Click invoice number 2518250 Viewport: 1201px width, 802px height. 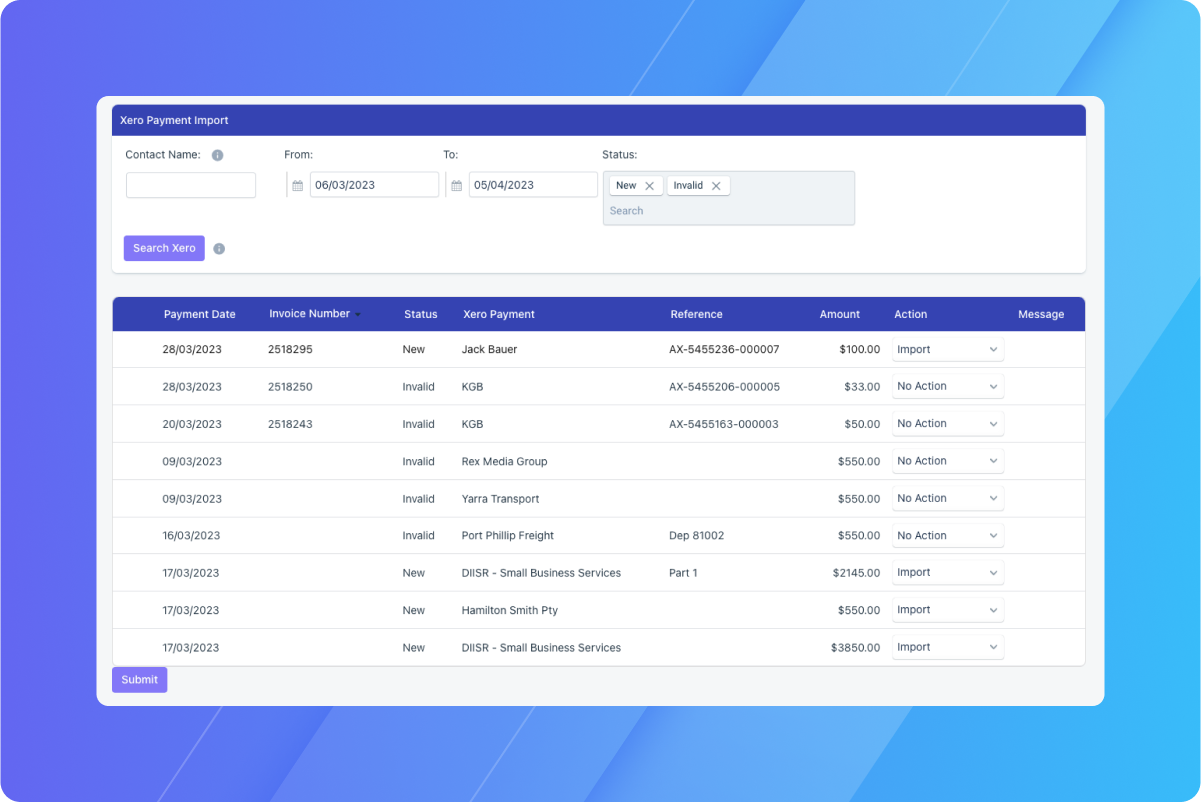coord(290,387)
